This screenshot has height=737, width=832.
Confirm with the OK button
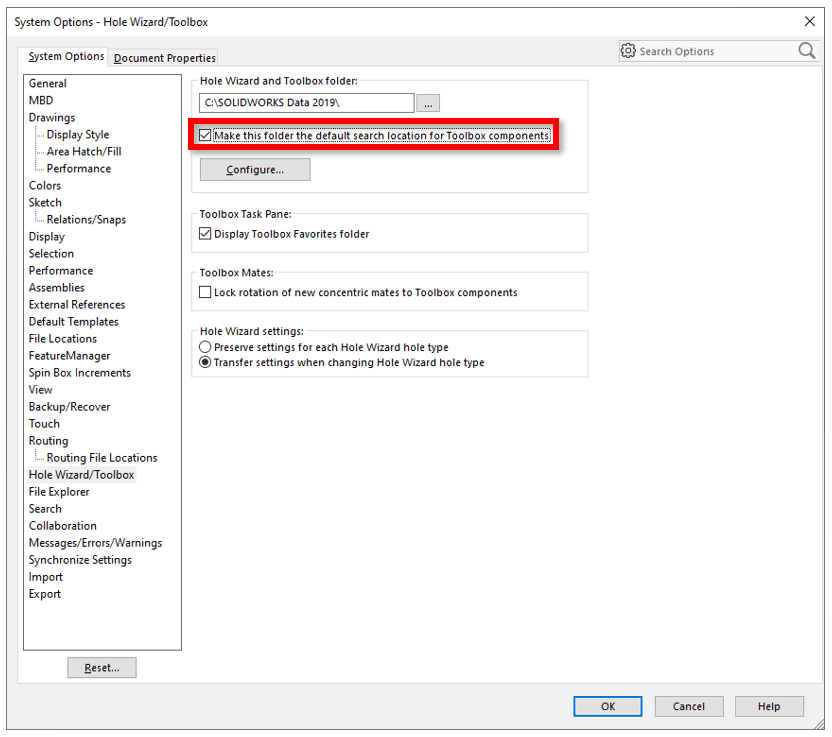(x=608, y=706)
